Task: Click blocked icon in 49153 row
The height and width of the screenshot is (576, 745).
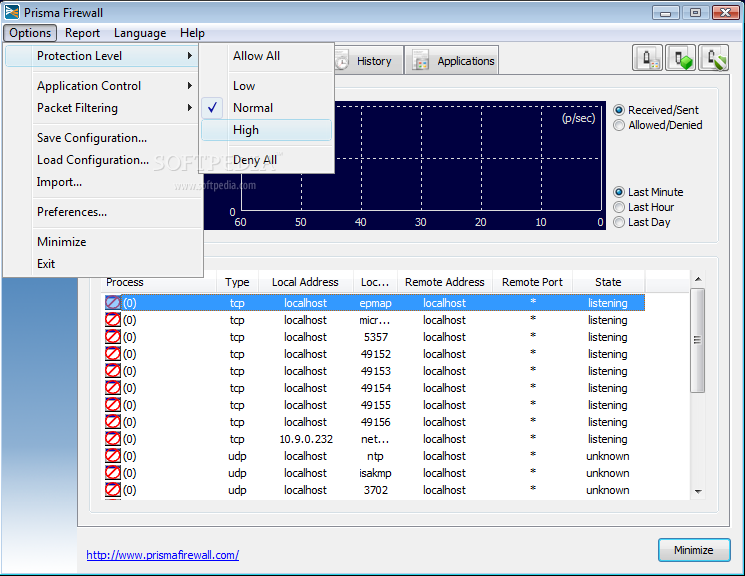Action: 113,371
